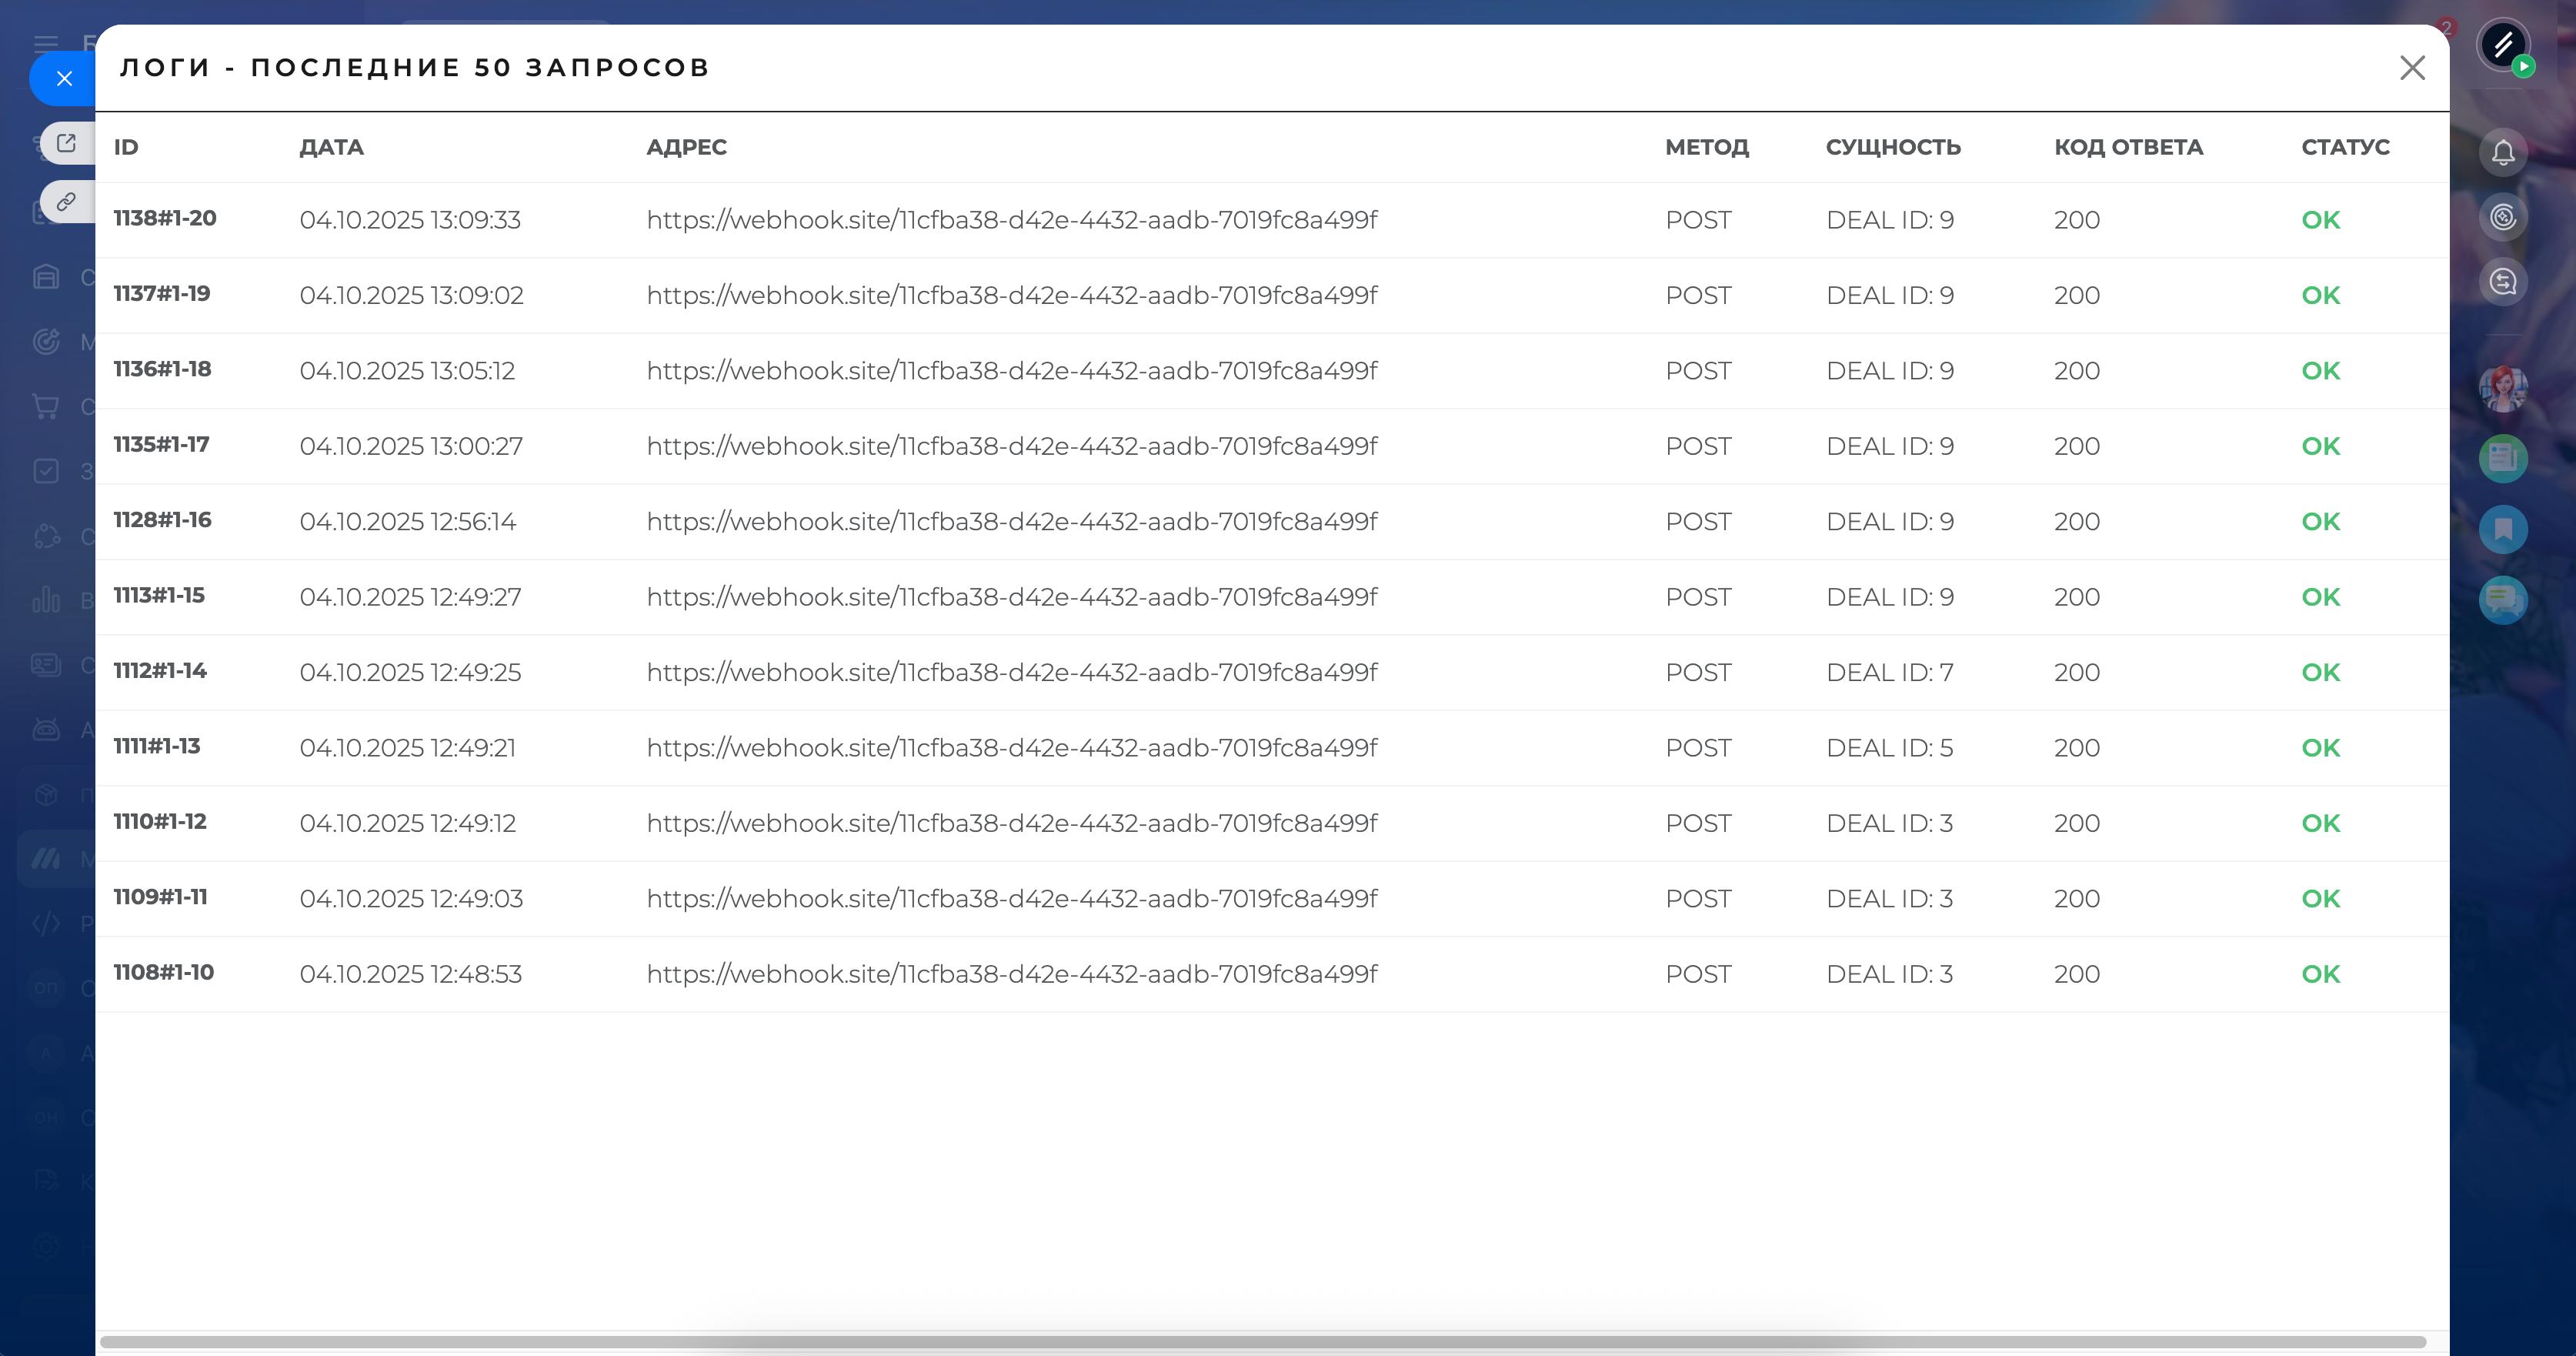
Task: Open the chat messages bubble icon
Action: (2502, 600)
